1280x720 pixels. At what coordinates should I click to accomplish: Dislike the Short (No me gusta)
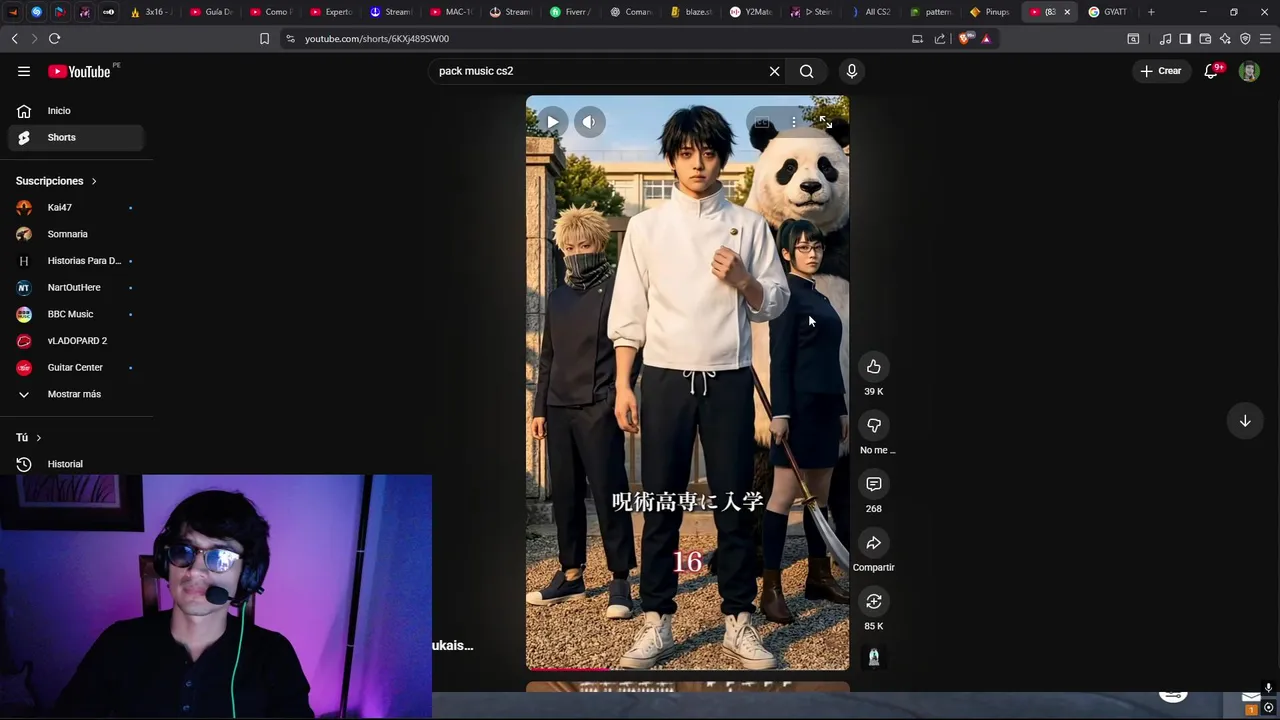[873, 425]
